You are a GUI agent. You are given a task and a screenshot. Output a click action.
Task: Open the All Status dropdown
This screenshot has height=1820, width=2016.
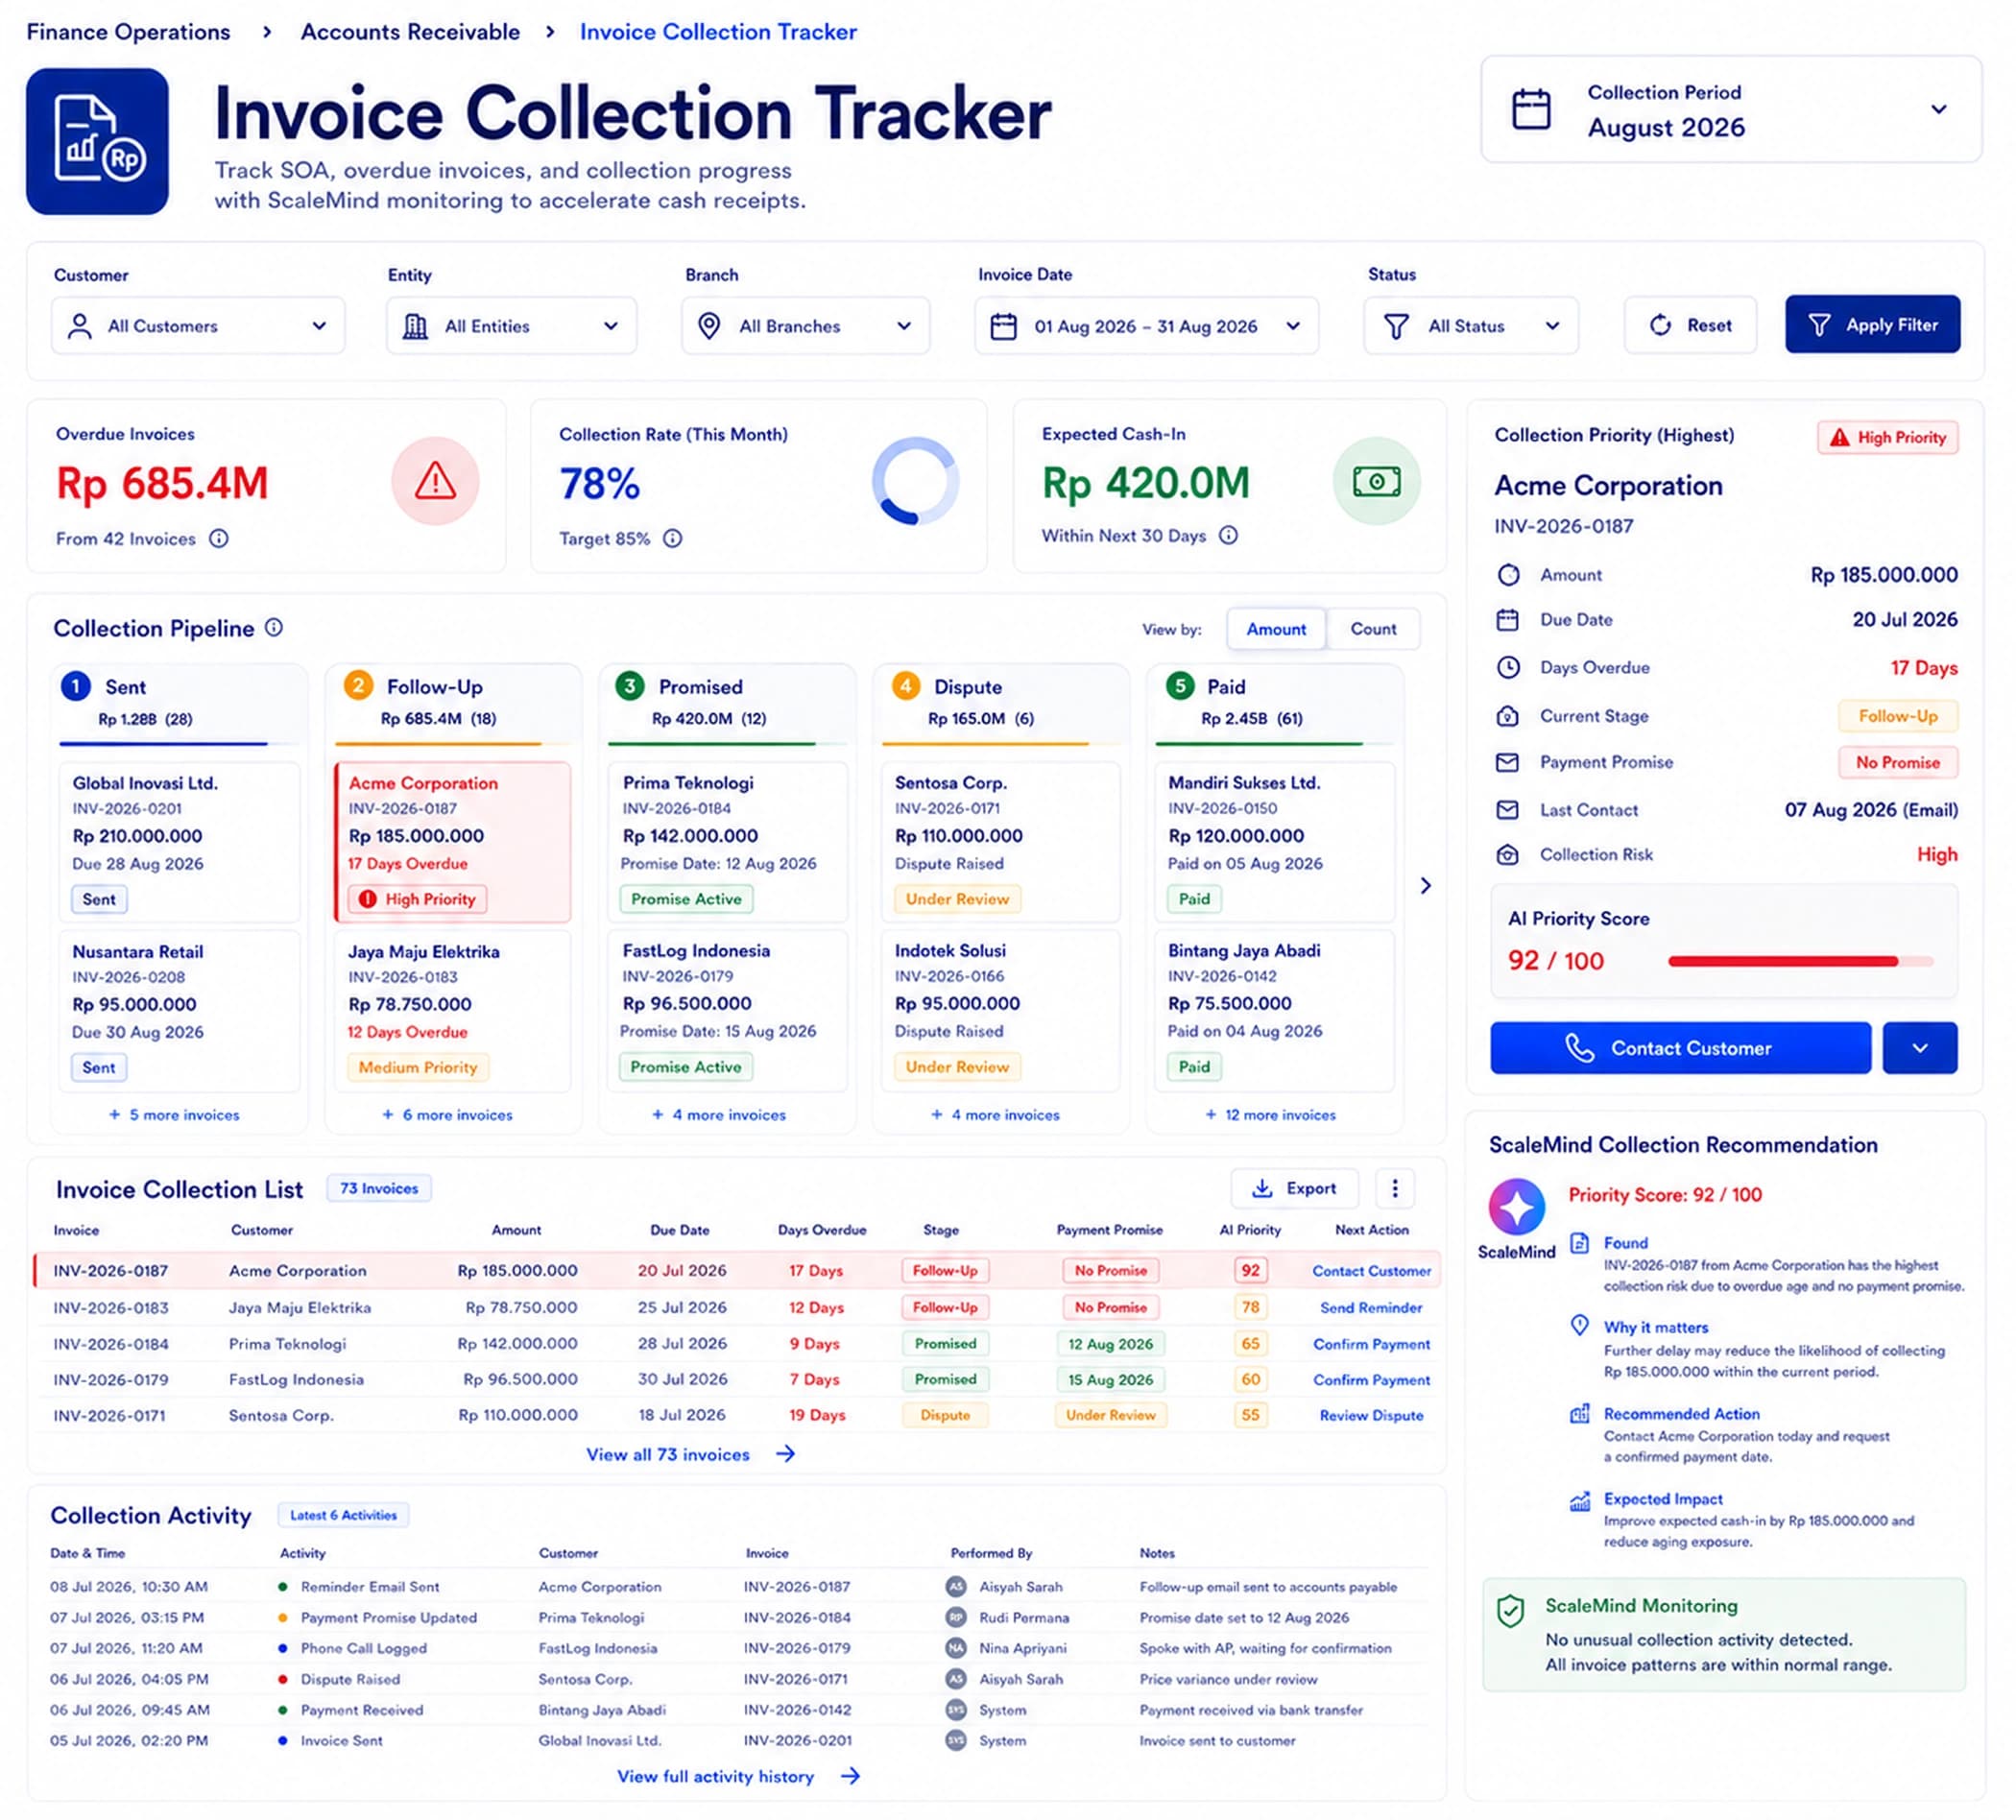pyautogui.click(x=1471, y=326)
